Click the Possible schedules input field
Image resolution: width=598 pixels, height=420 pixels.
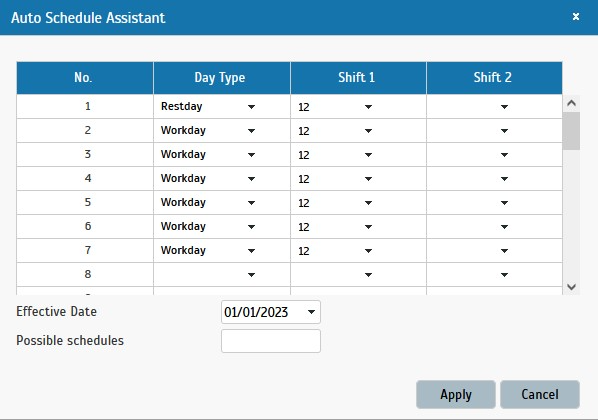(271, 341)
